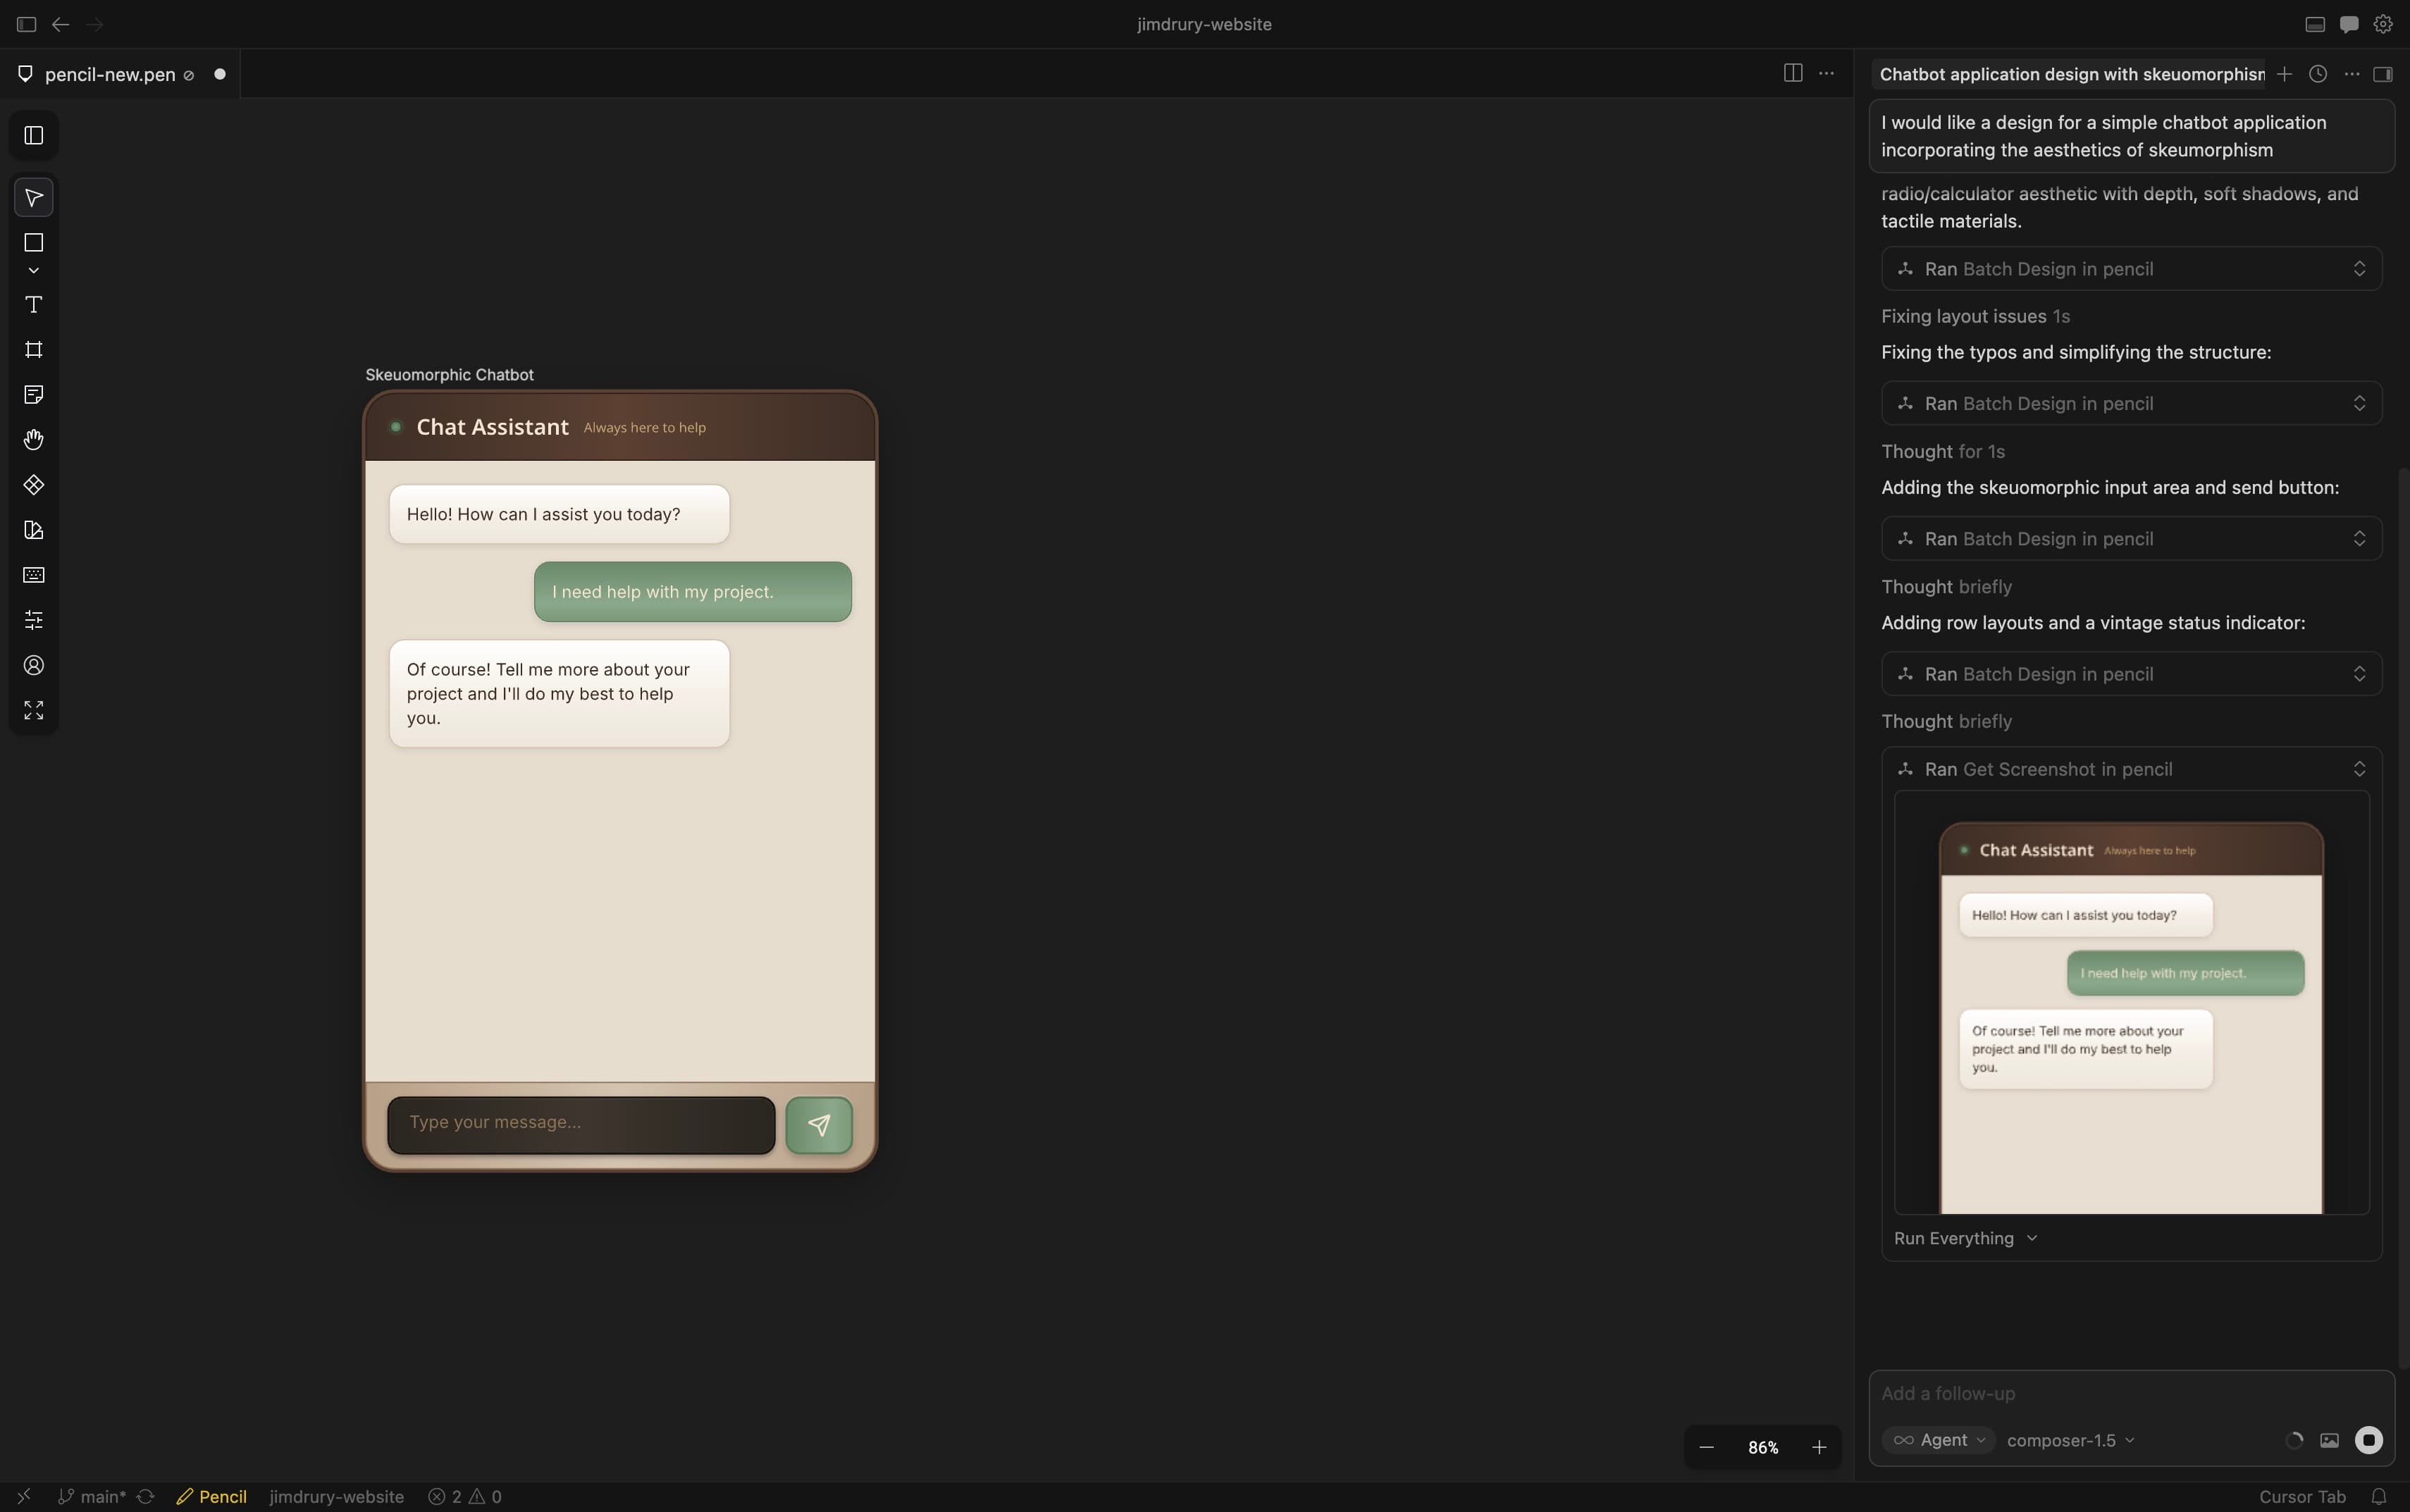The height and width of the screenshot is (1512, 2410).
Task: Select the Frame tool
Action: tap(33, 349)
